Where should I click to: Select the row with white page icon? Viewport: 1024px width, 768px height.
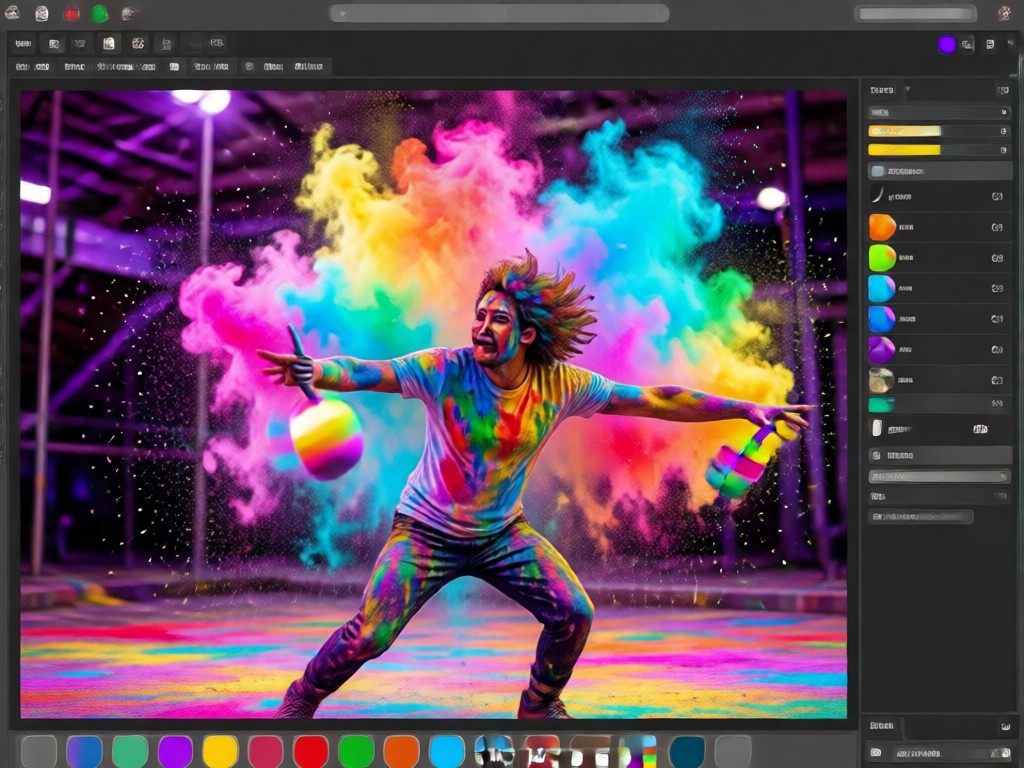[940, 429]
